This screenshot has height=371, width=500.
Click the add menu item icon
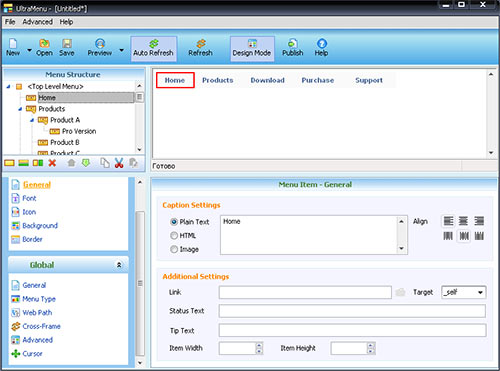pyautogui.click(x=9, y=163)
